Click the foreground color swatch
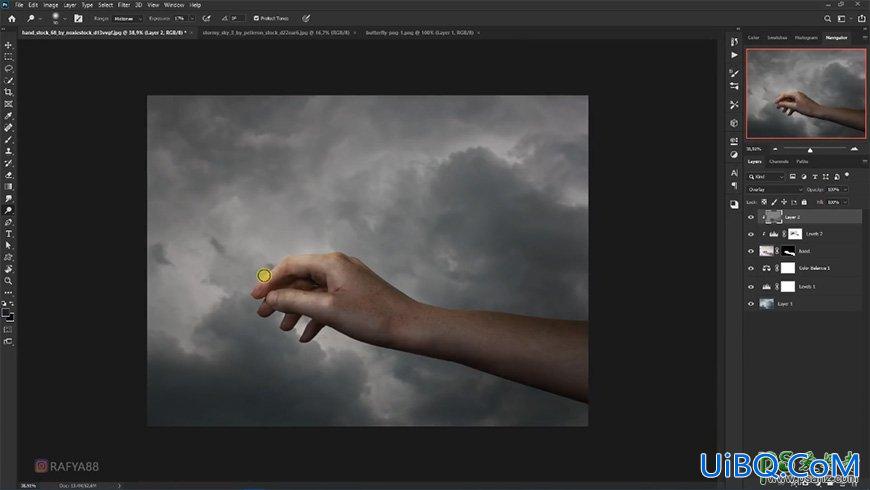The height and width of the screenshot is (490, 870). (6, 313)
